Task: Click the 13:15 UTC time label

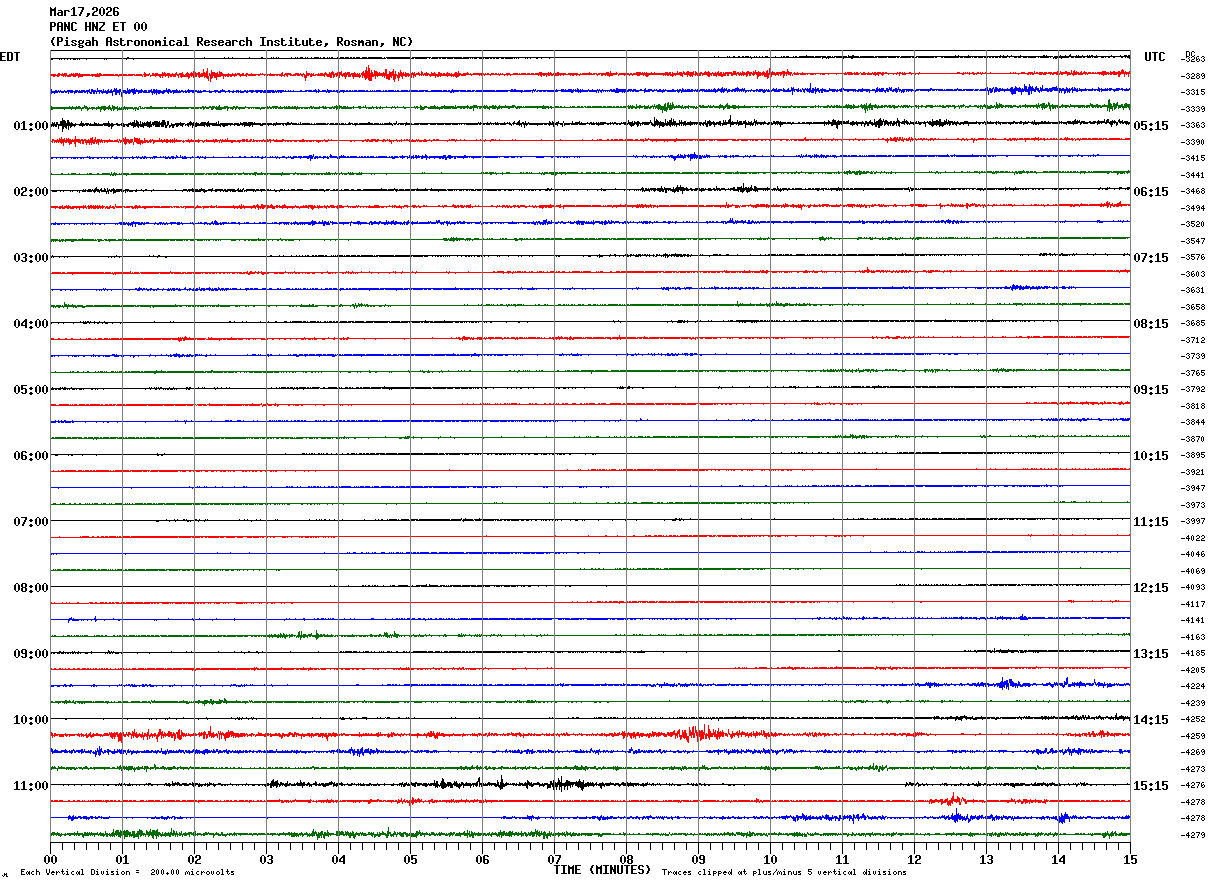Action: pyautogui.click(x=1151, y=654)
